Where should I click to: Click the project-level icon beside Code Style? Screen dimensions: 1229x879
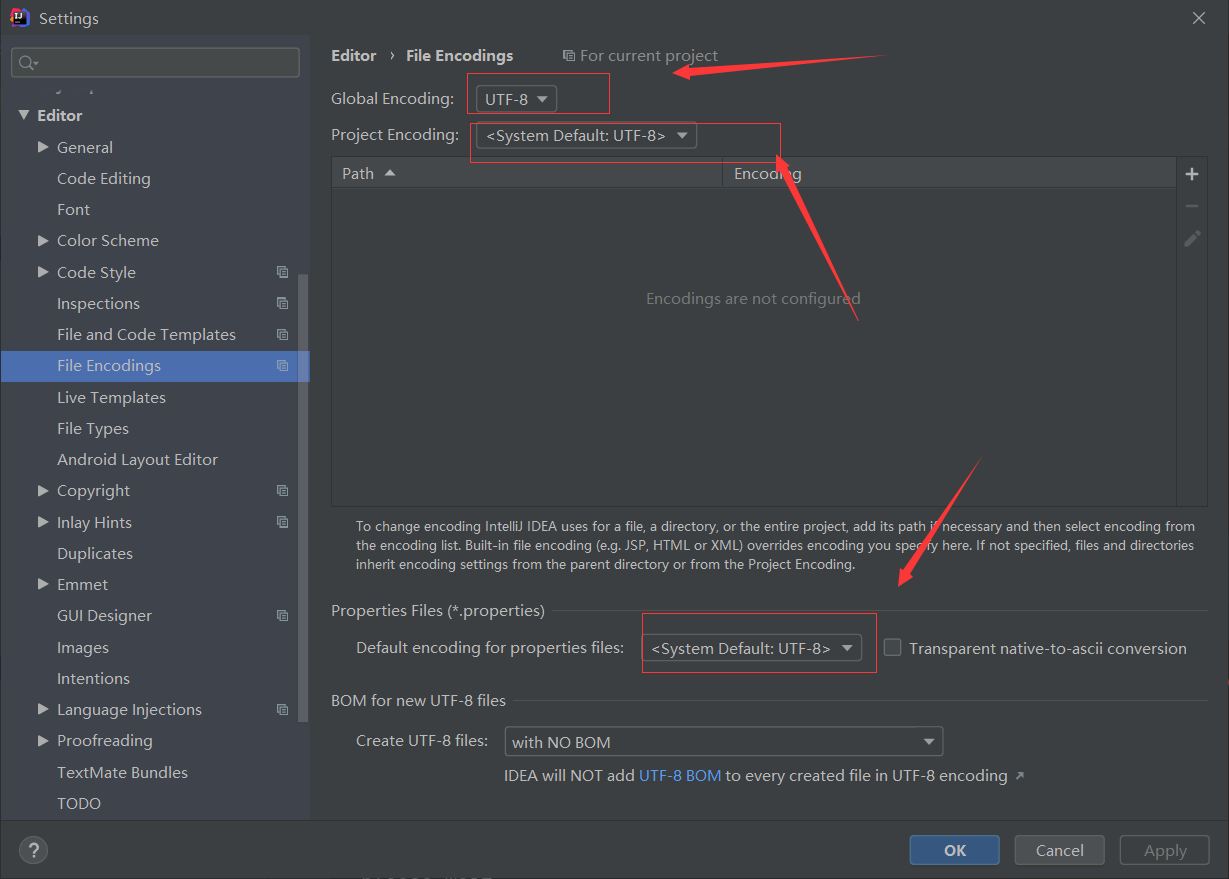tap(283, 272)
